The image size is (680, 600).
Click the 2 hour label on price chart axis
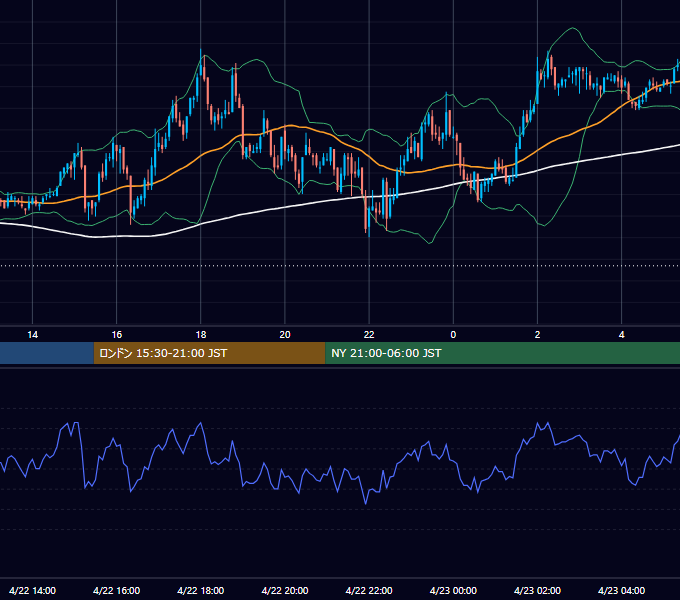point(537,335)
